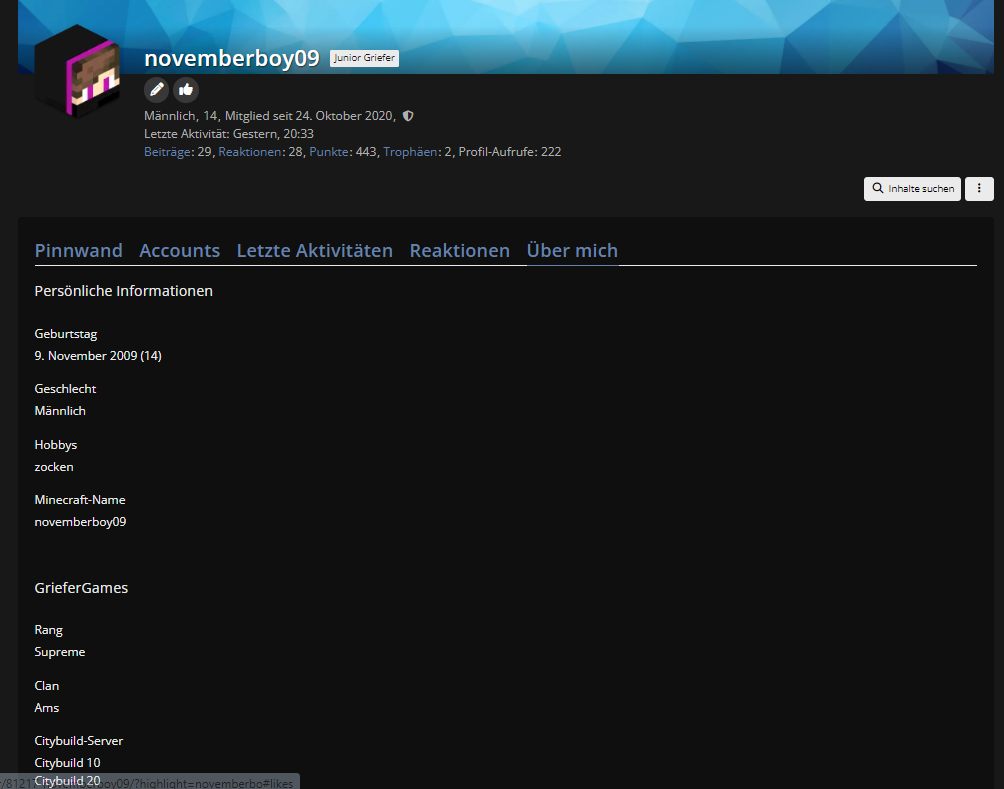Click the novemberboy09 username heading

coord(232,58)
